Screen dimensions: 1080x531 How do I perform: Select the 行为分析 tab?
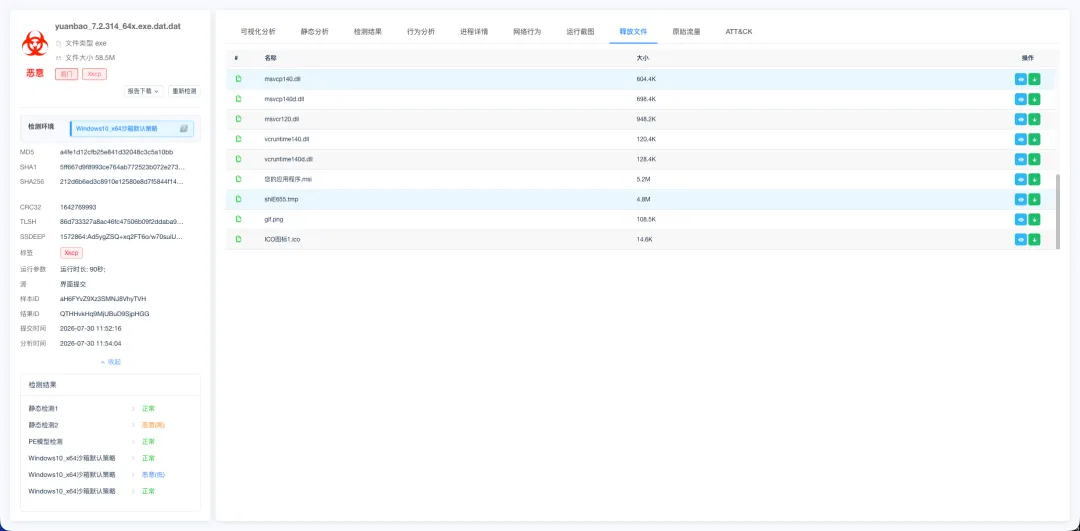click(421, 32)
